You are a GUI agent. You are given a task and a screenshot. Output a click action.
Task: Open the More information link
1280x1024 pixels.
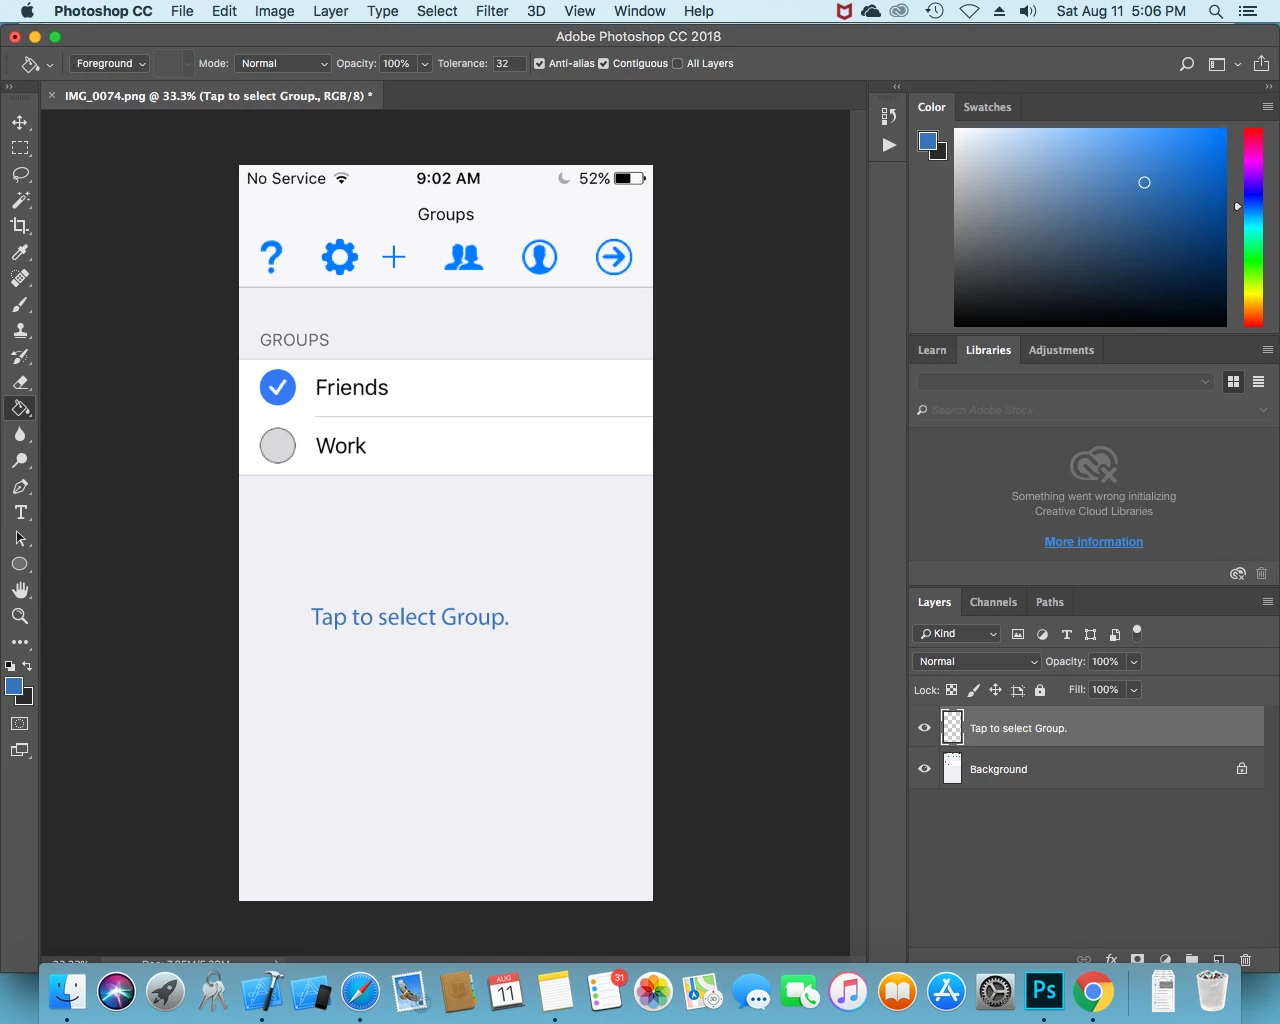[x=1094, y=542]
